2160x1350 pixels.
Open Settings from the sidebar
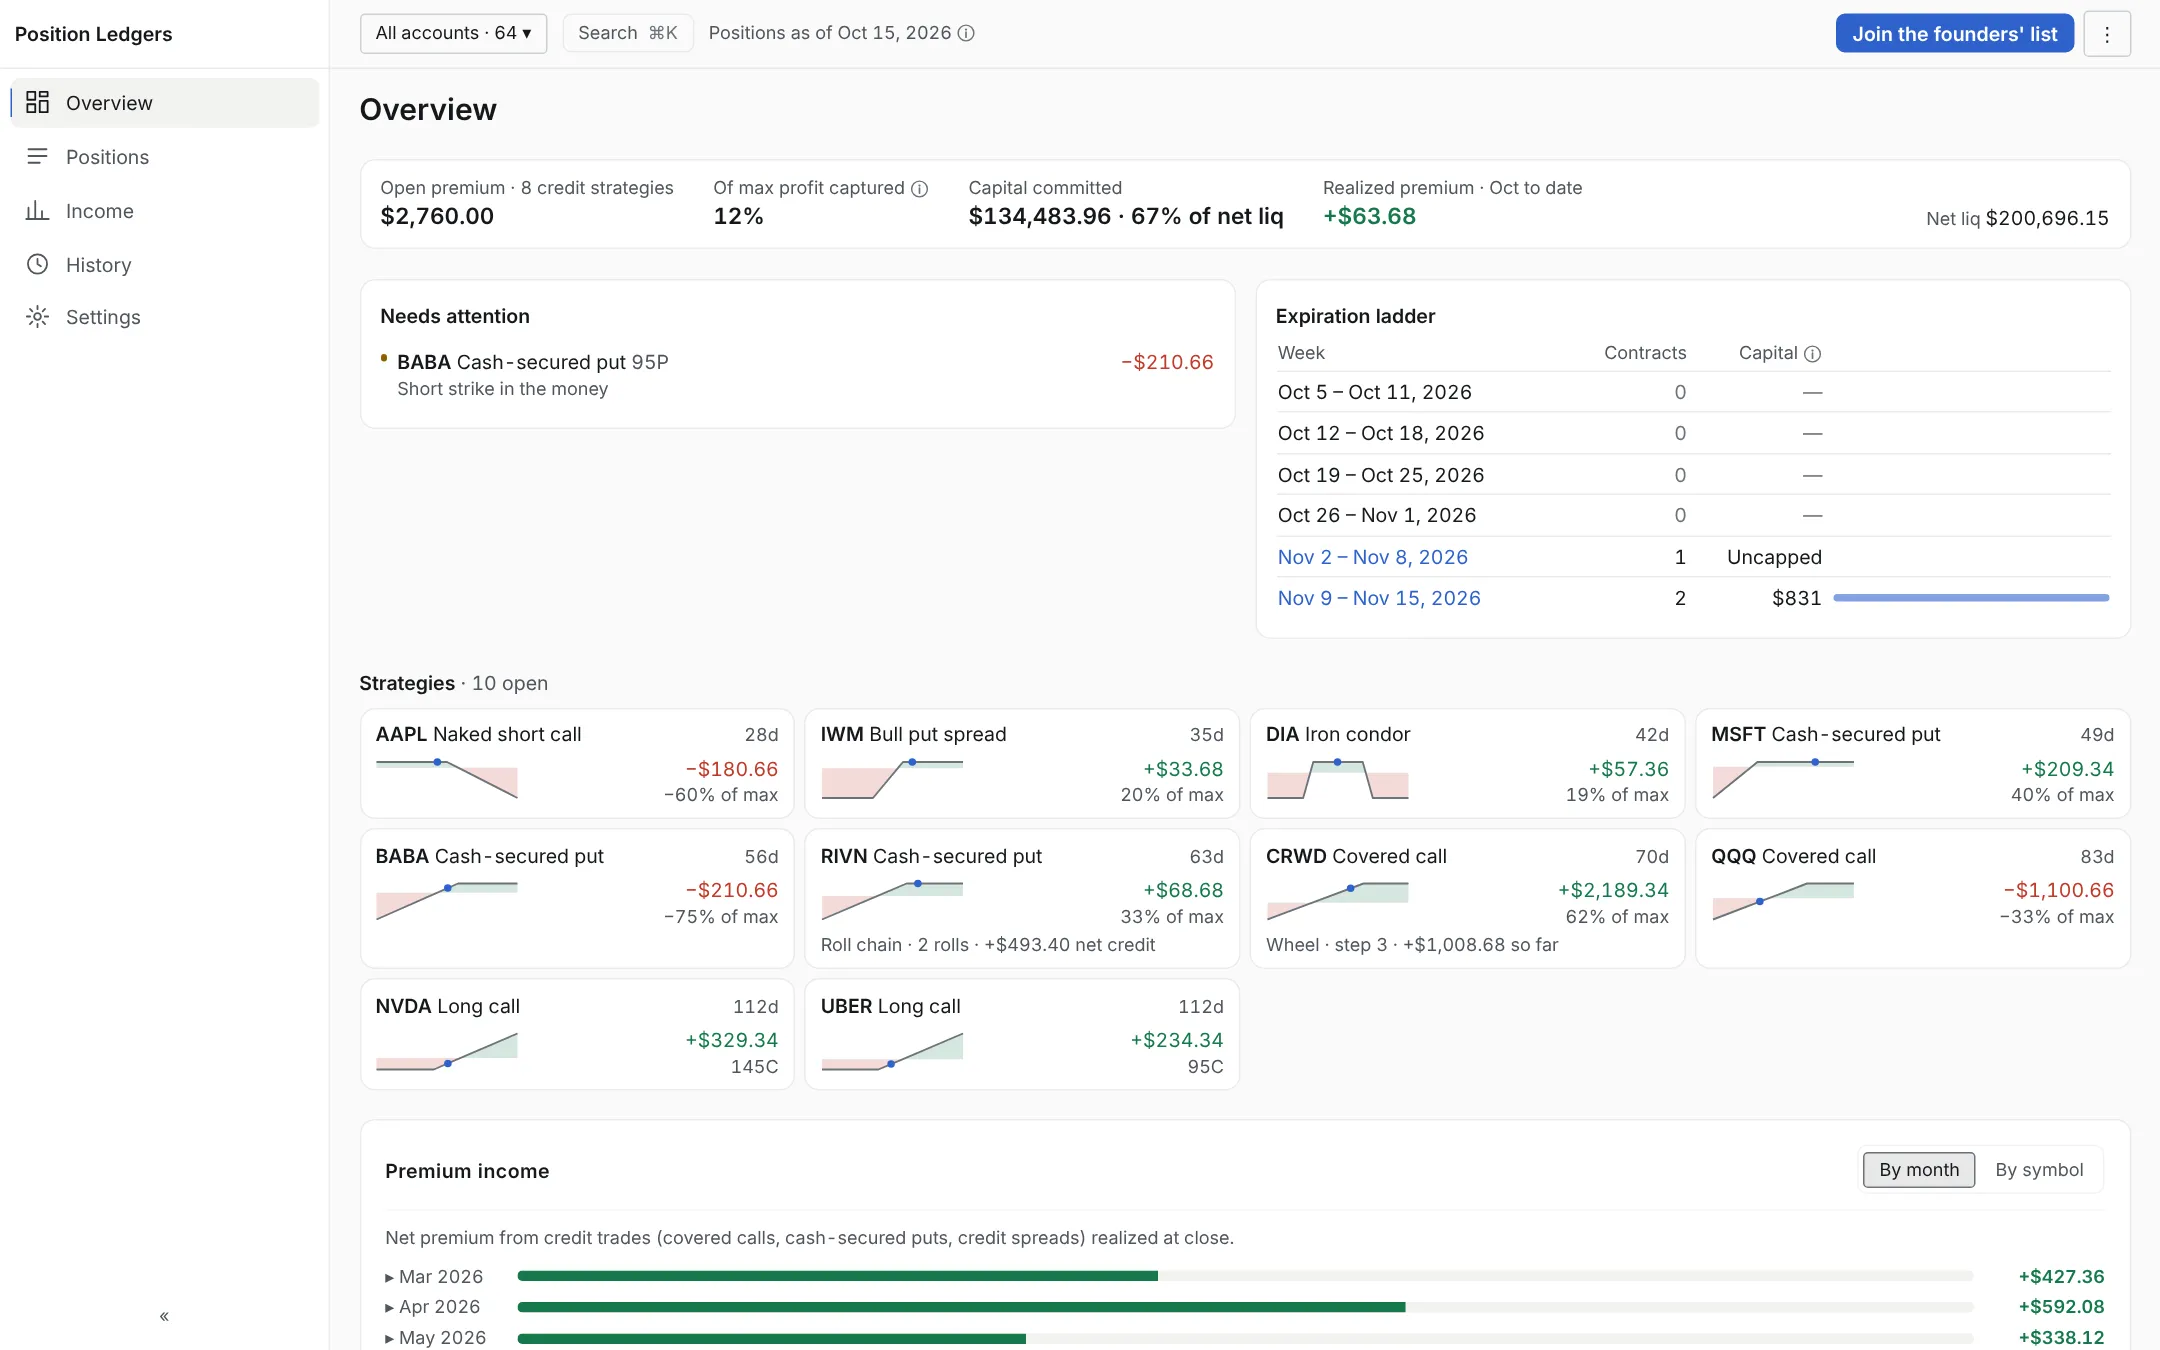165,317
